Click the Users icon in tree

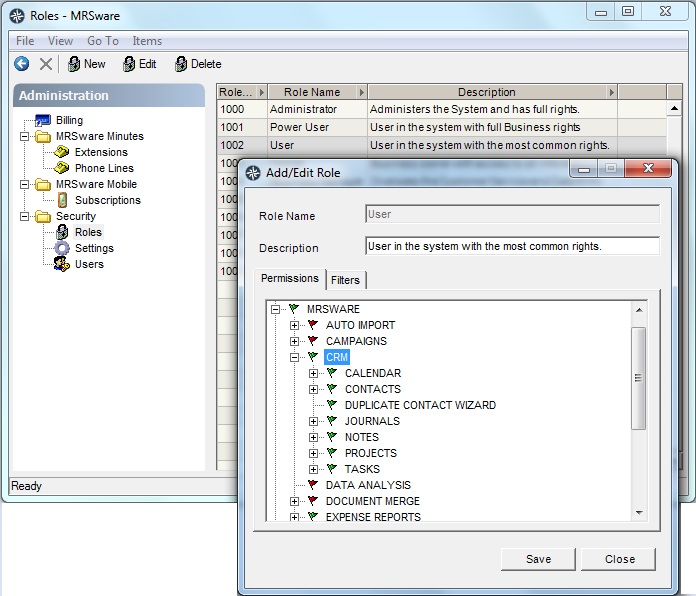pyautogui.click(x=62, y=264)
